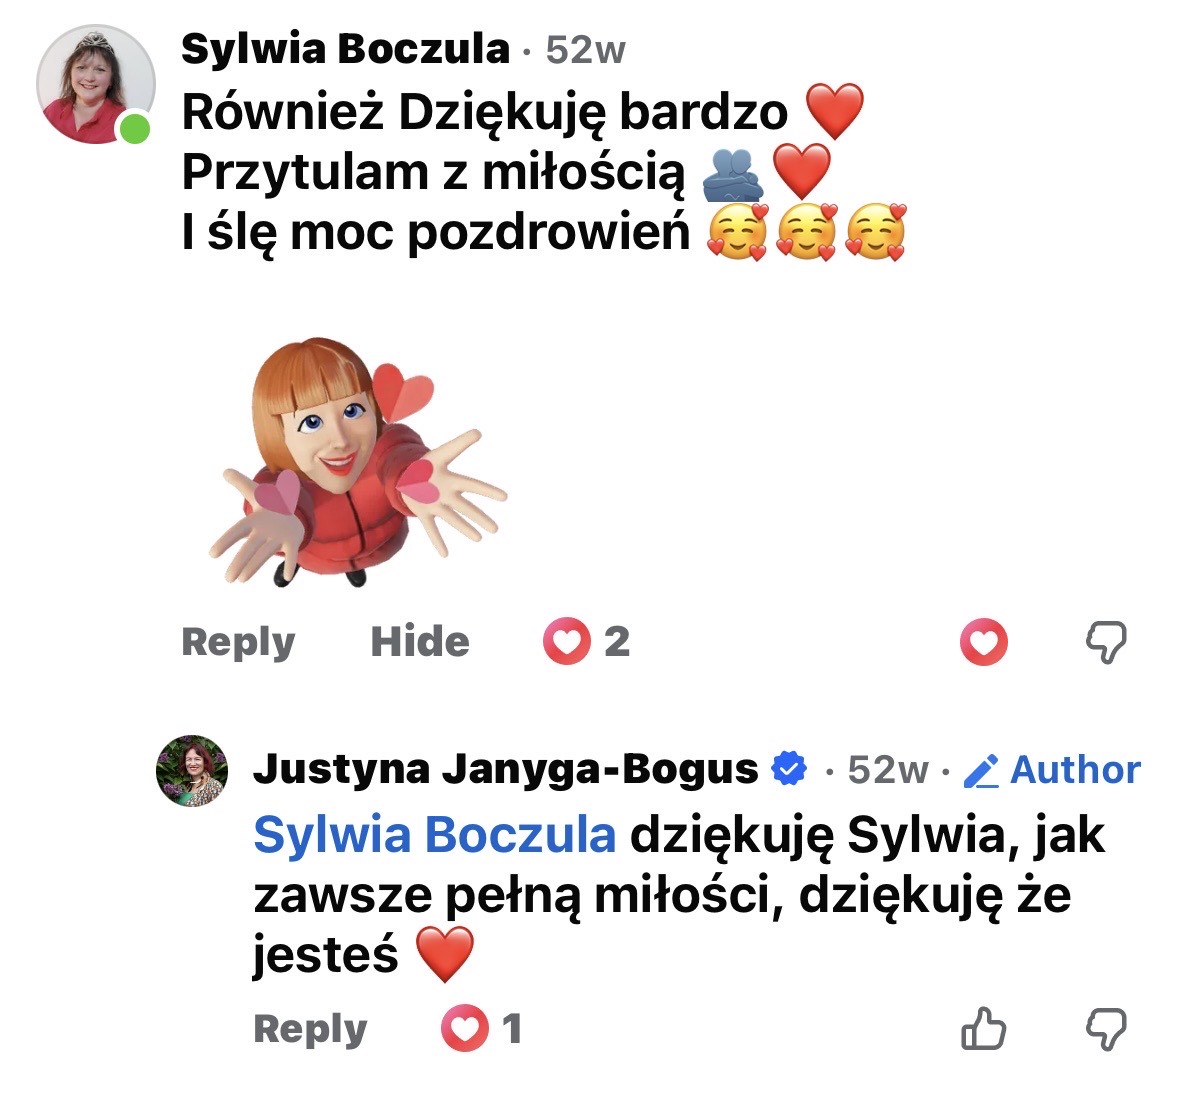Click the 52w timestamp on Sylwia's comment
The width and height of the screenshot is (1179, 1100).
585,50
